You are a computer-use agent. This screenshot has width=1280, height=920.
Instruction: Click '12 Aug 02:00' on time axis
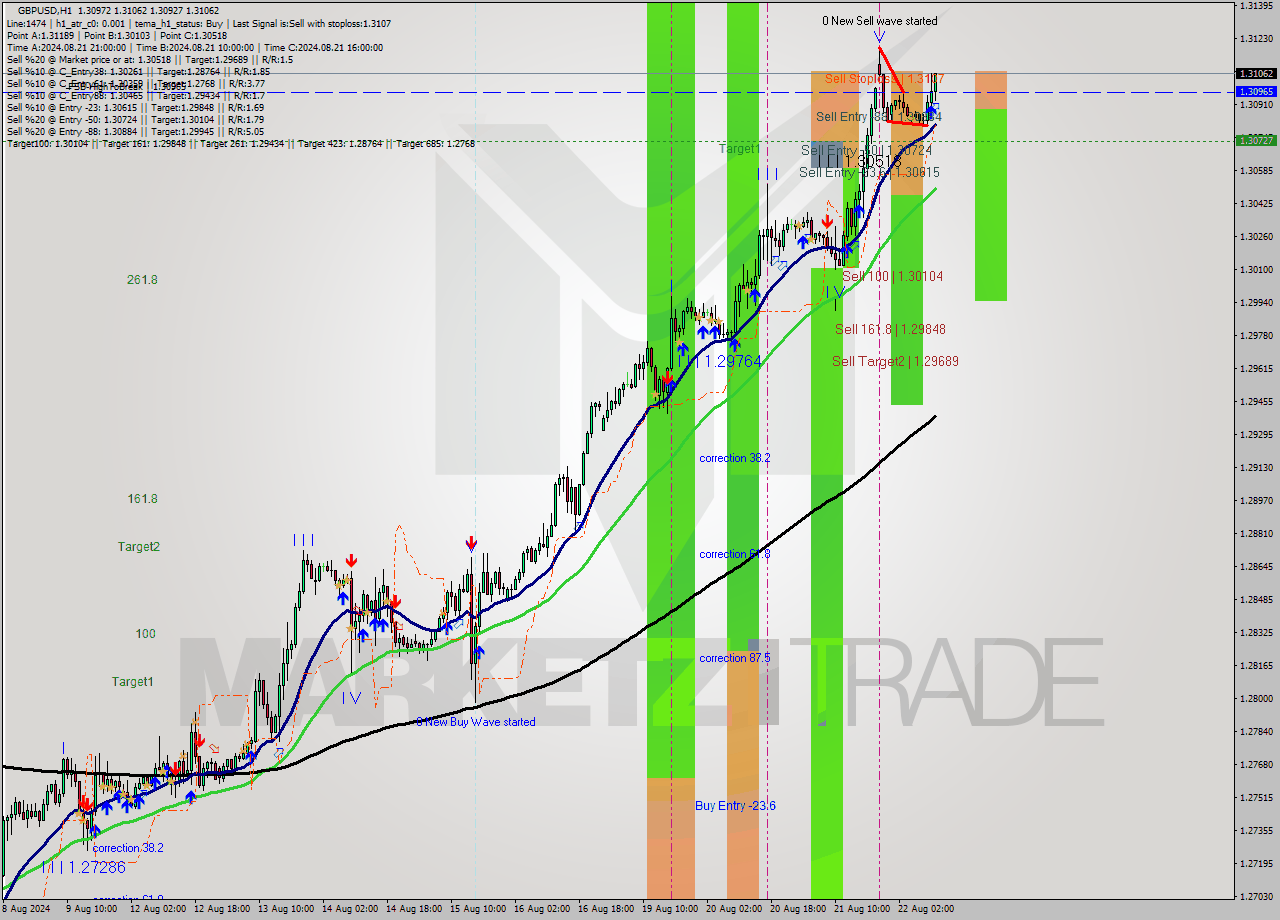coord(157,910)
